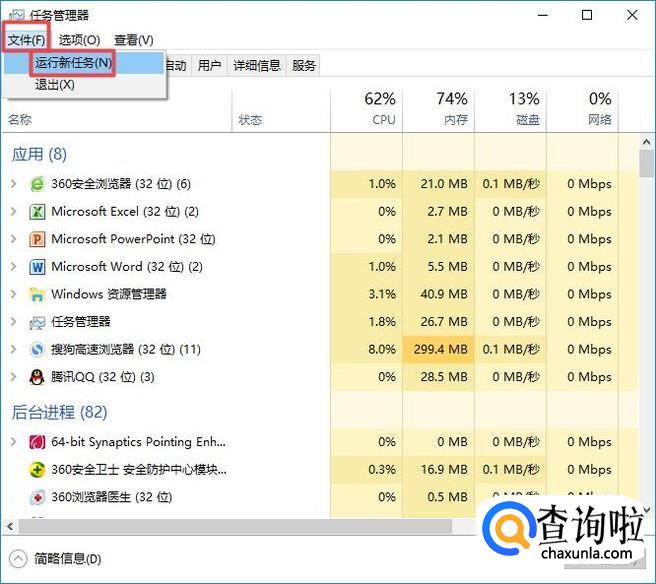
Task: Click the vertical scrollbar up arrow
Action: pos(647,143)
